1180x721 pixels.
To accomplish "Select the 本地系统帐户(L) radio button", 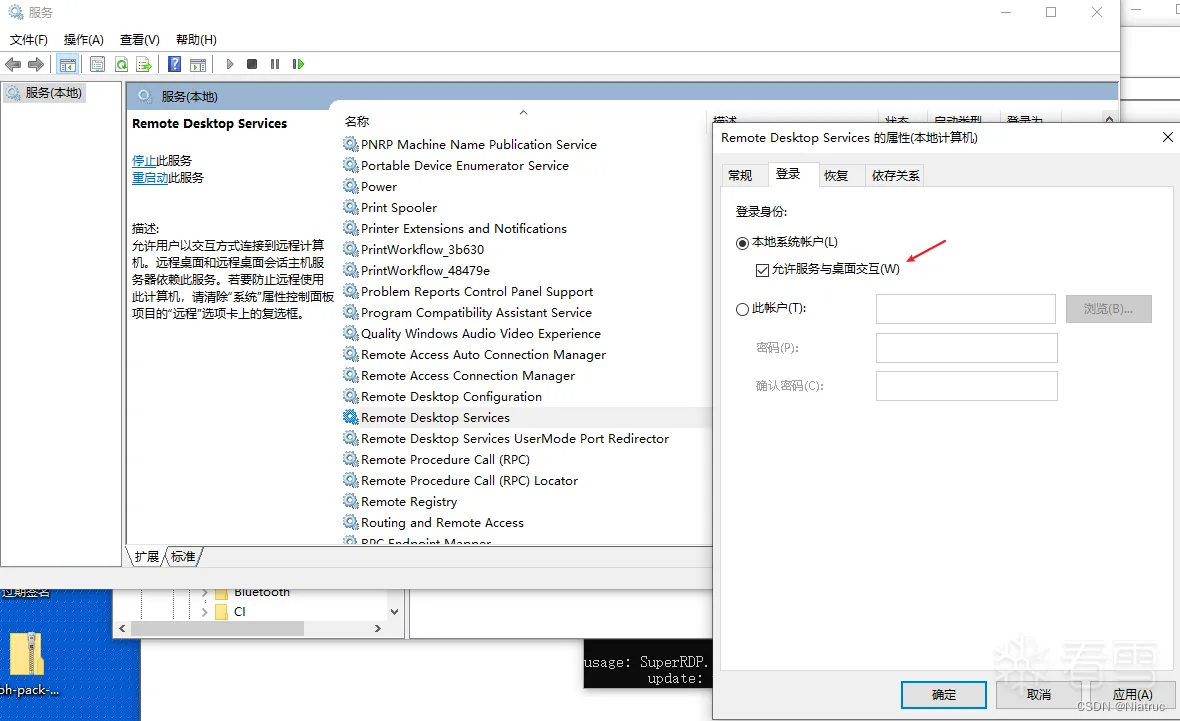I will point(742,243).
